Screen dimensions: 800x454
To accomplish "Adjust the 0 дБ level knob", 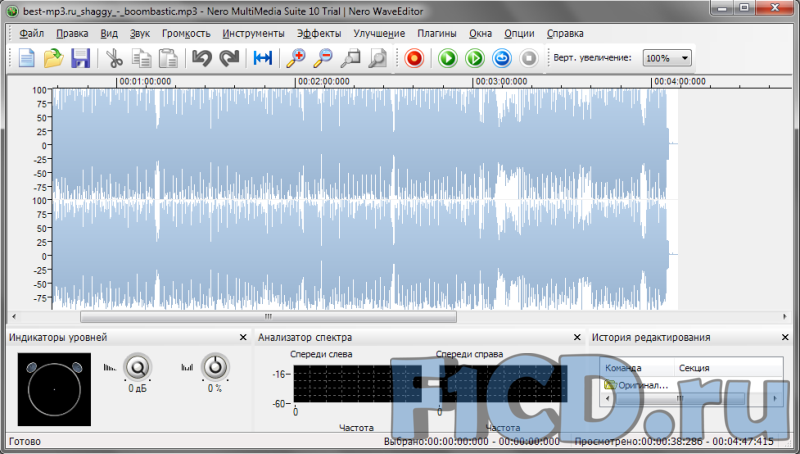I will [x=137, y=367].
